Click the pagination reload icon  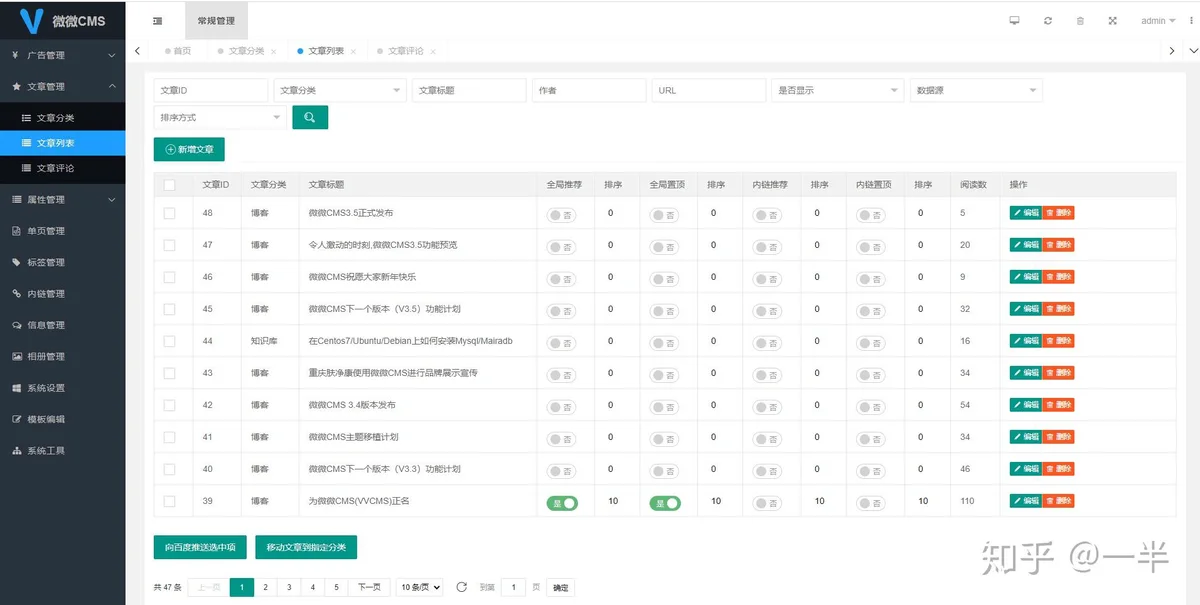[461, 587]
